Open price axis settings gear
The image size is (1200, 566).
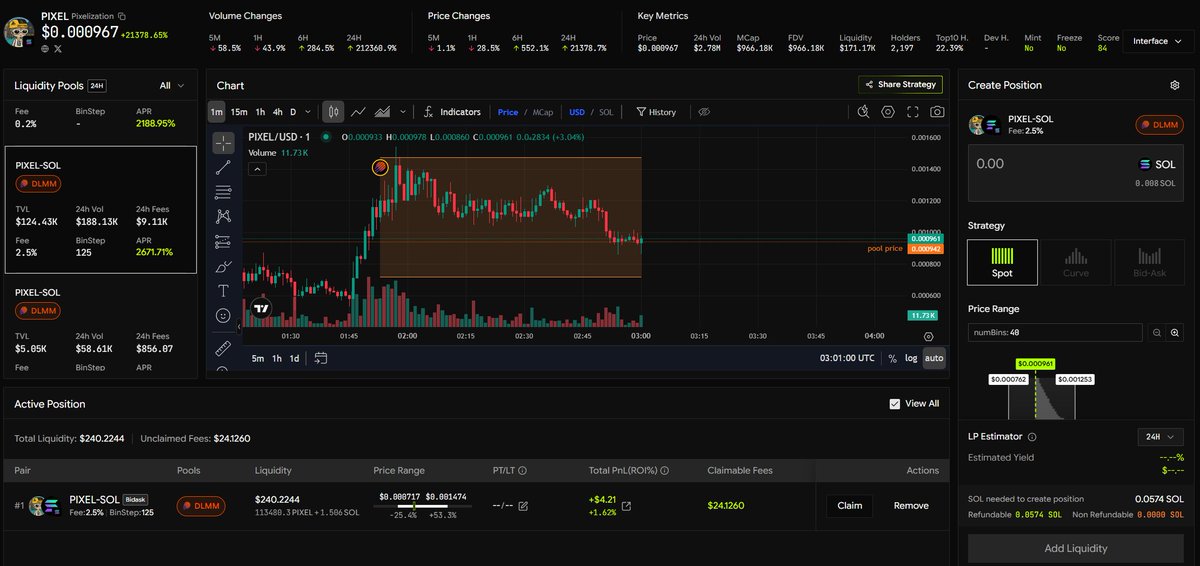(929, 337)
